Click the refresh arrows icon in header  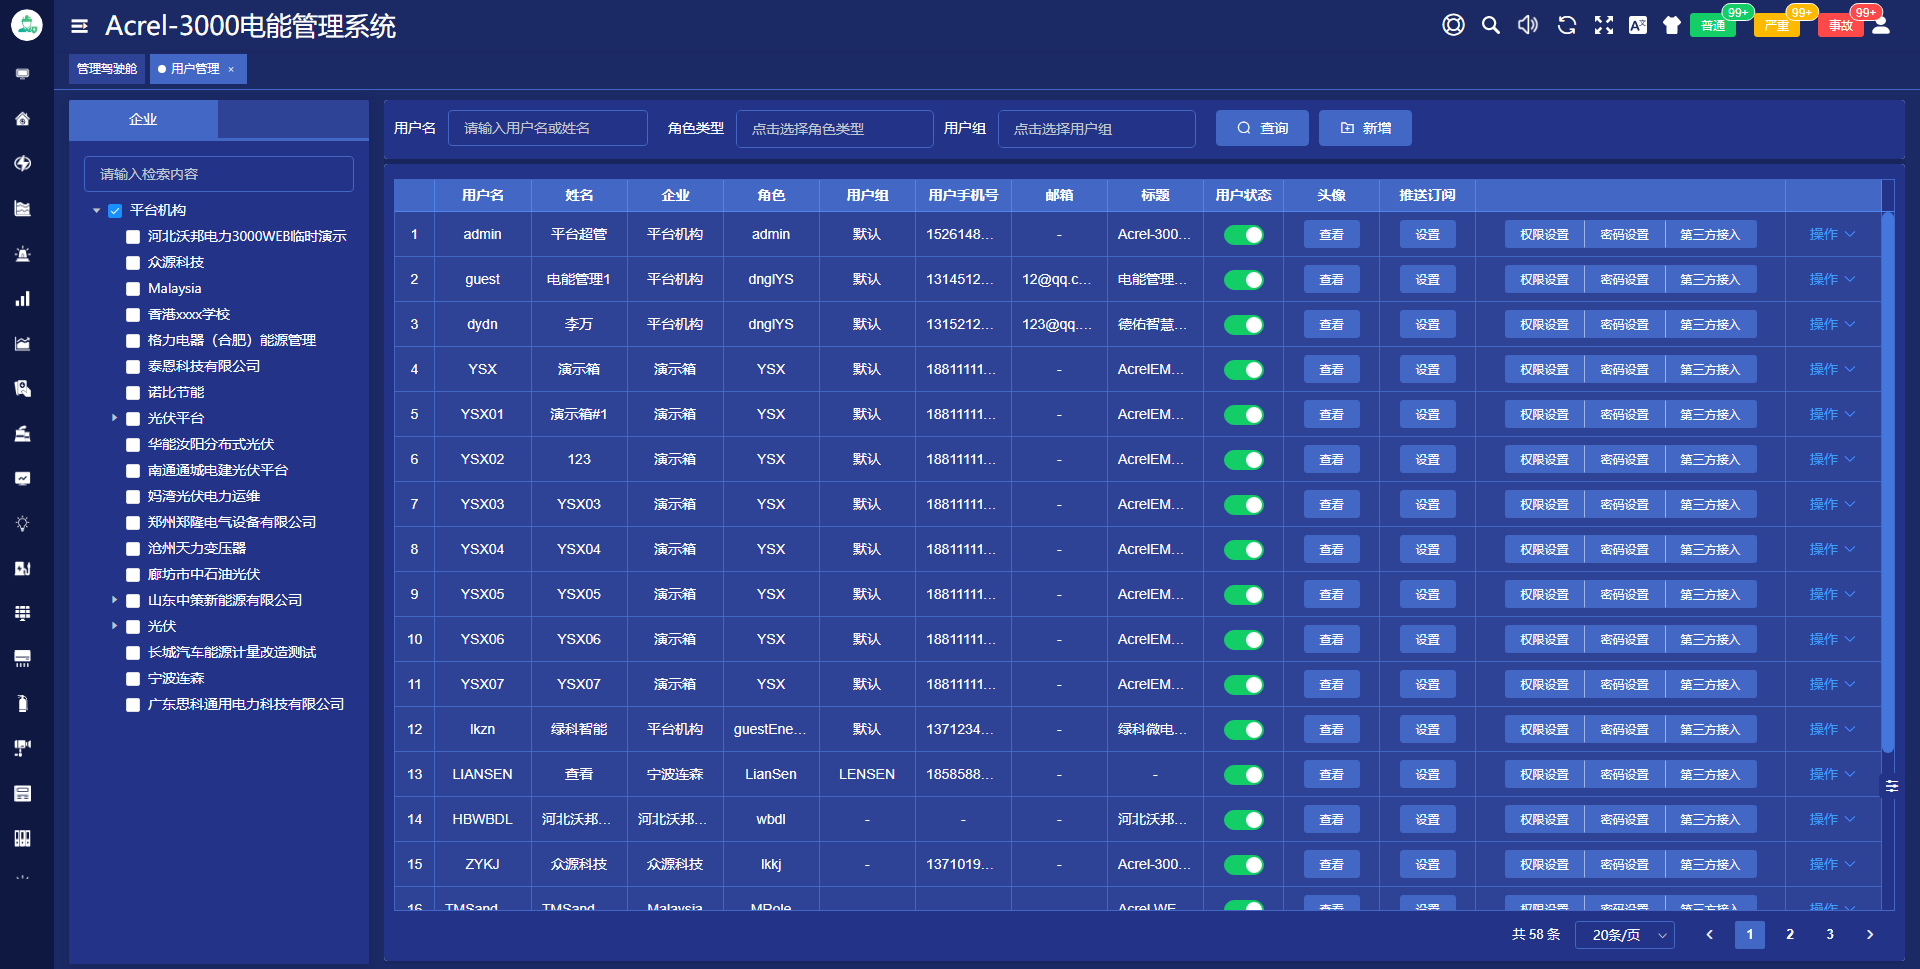pyautogui.click(x=1567, y=25)
